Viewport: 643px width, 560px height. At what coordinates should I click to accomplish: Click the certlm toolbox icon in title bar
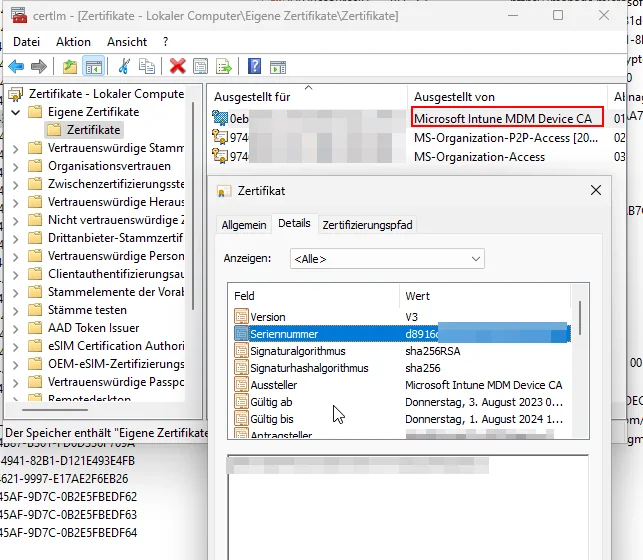pos(19,16)
